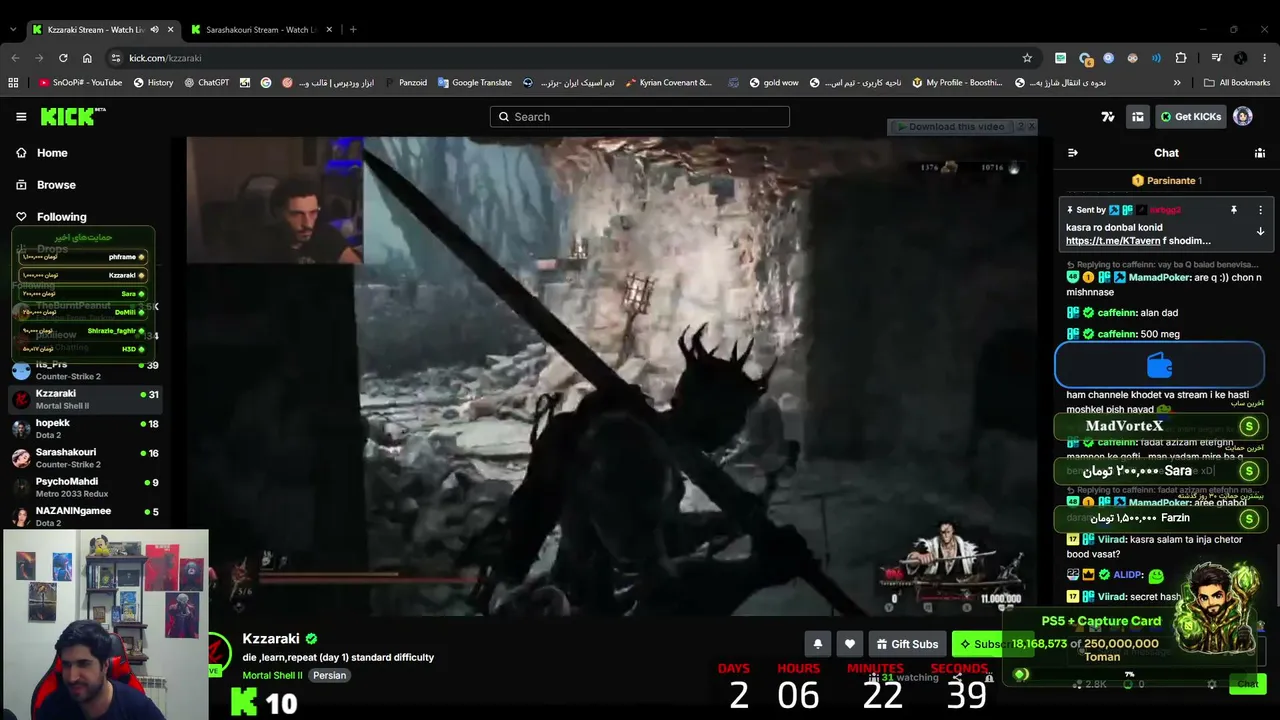Select hopekk in followed channels list
The image size is (1280, 720).
pyautogui.click(x=86, y=428)
